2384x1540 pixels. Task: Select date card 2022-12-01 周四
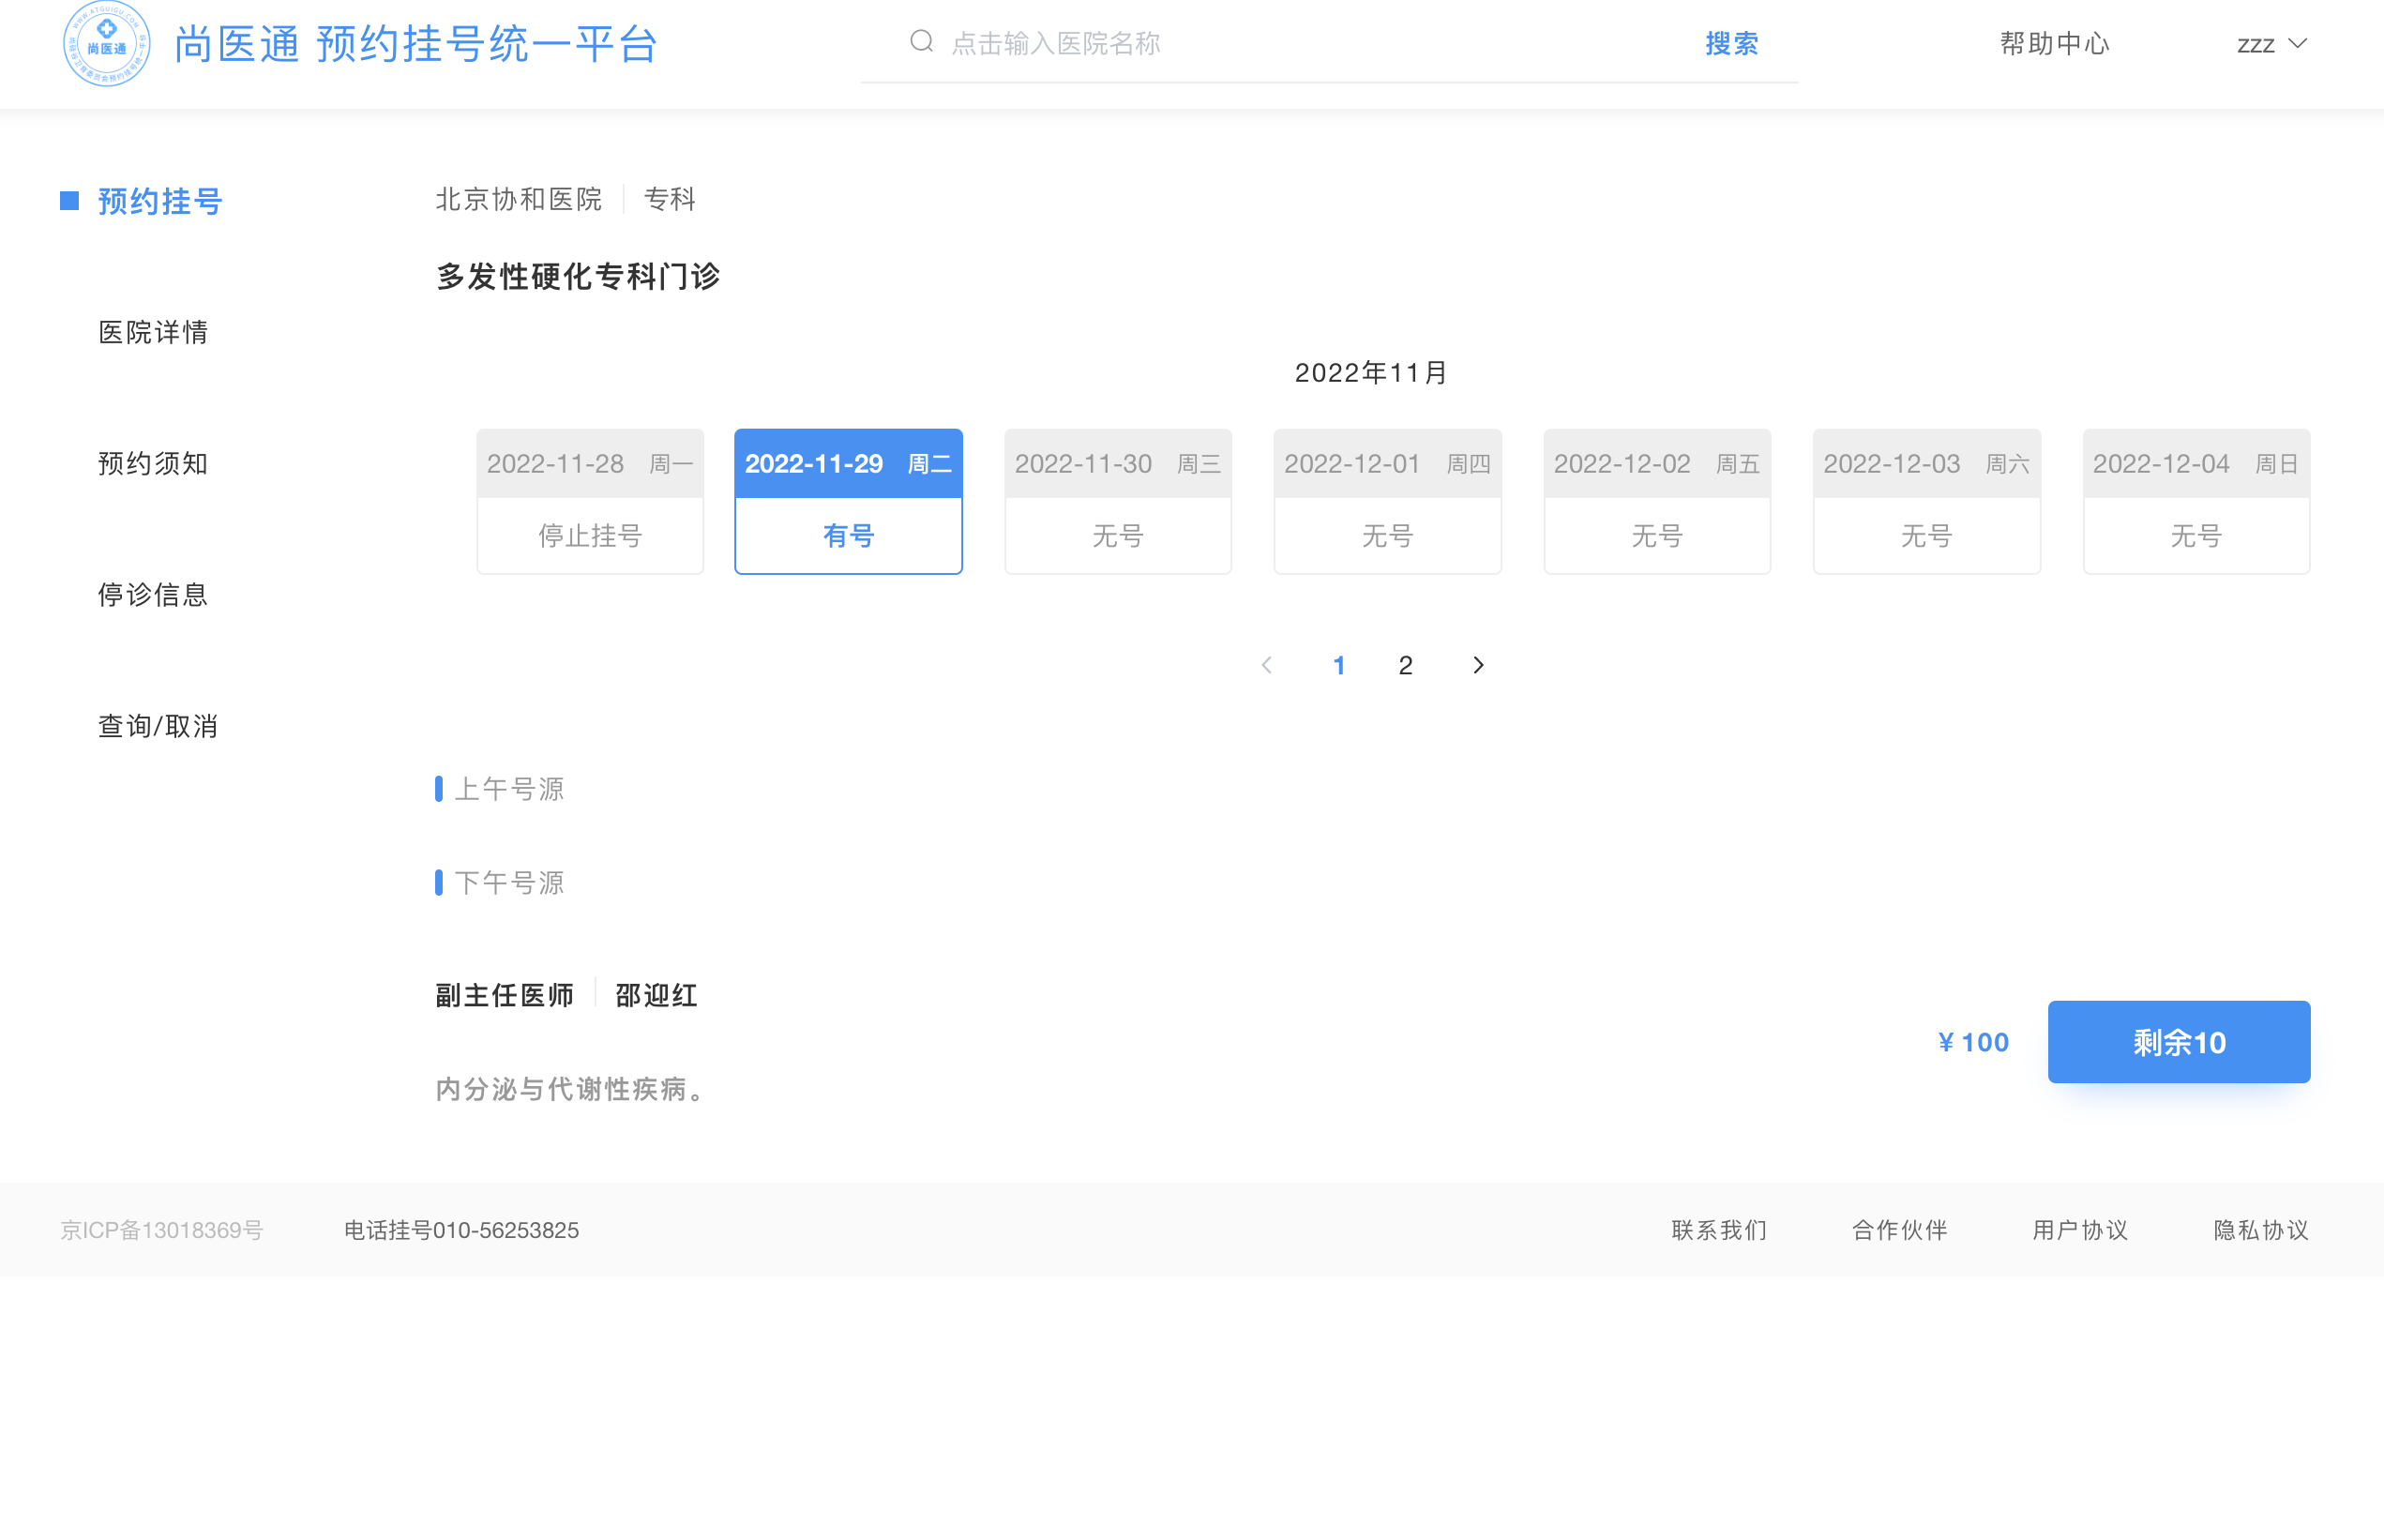1387,501
